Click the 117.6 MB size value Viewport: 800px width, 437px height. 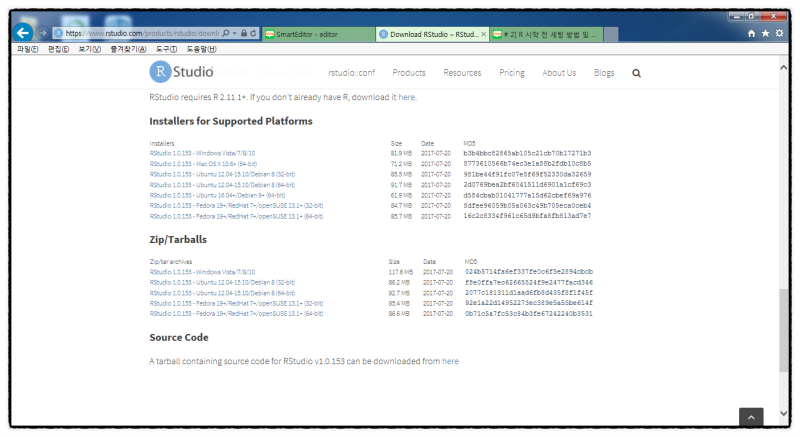tap(401, 272)
